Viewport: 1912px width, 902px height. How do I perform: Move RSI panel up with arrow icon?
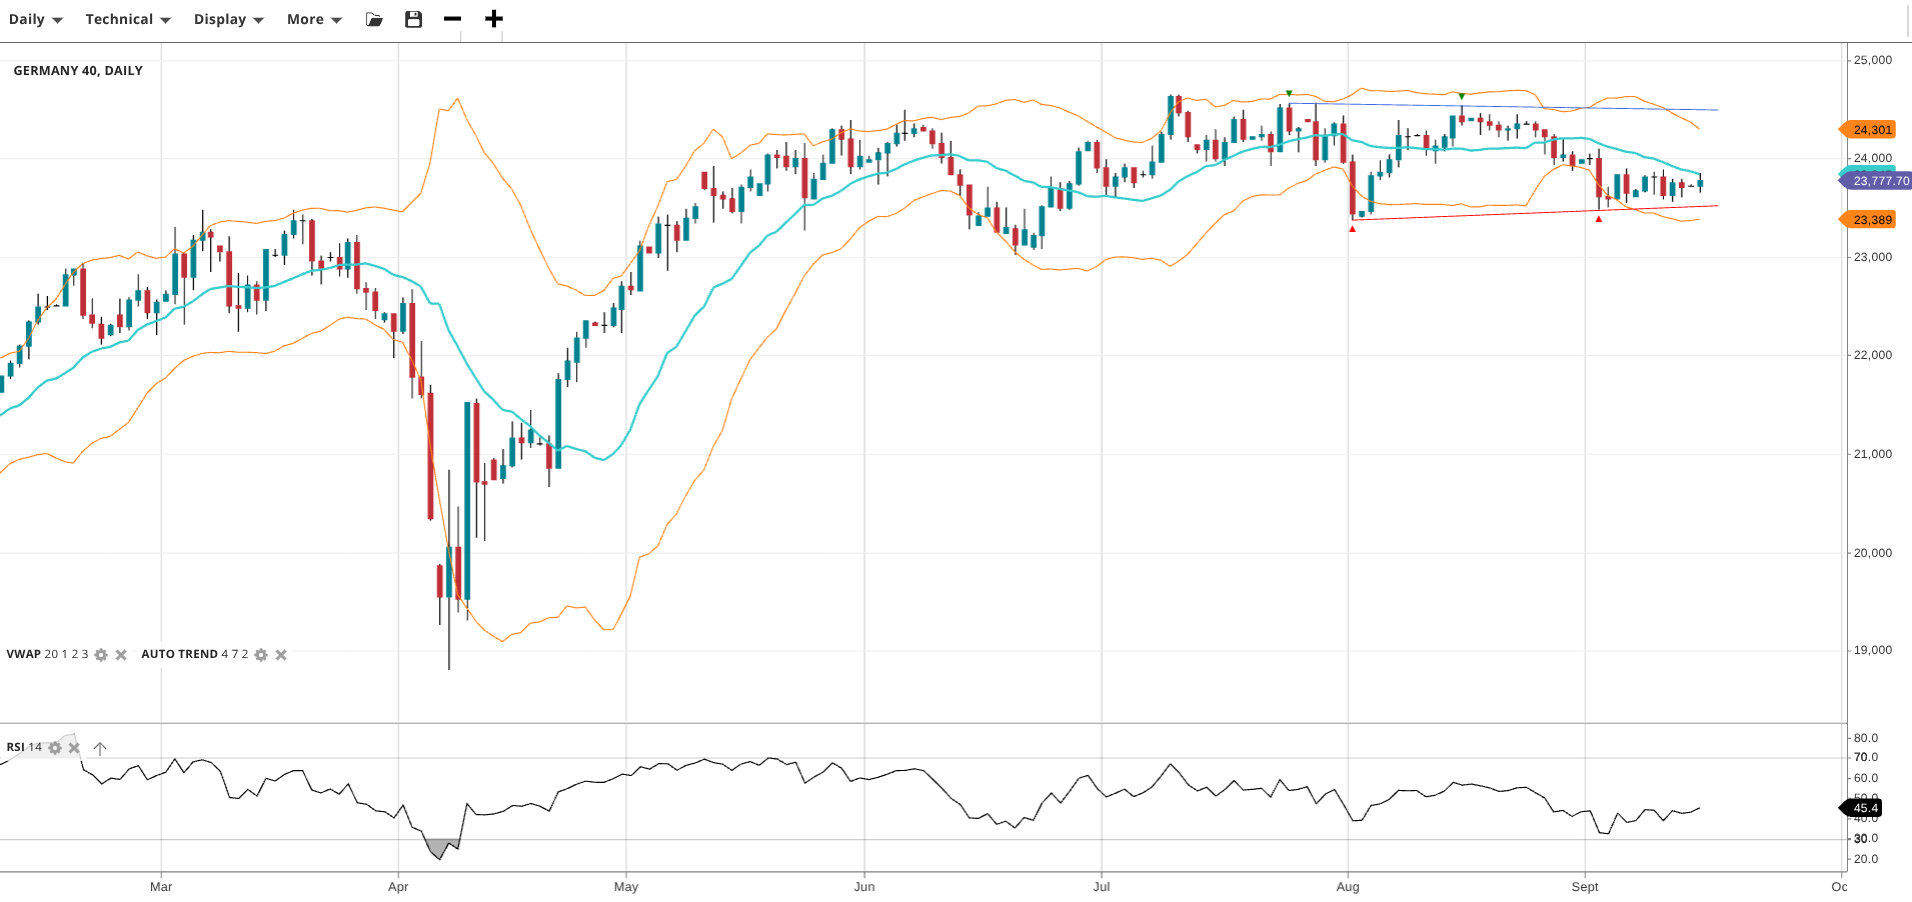pyautogui.click(x=100, y=748)
